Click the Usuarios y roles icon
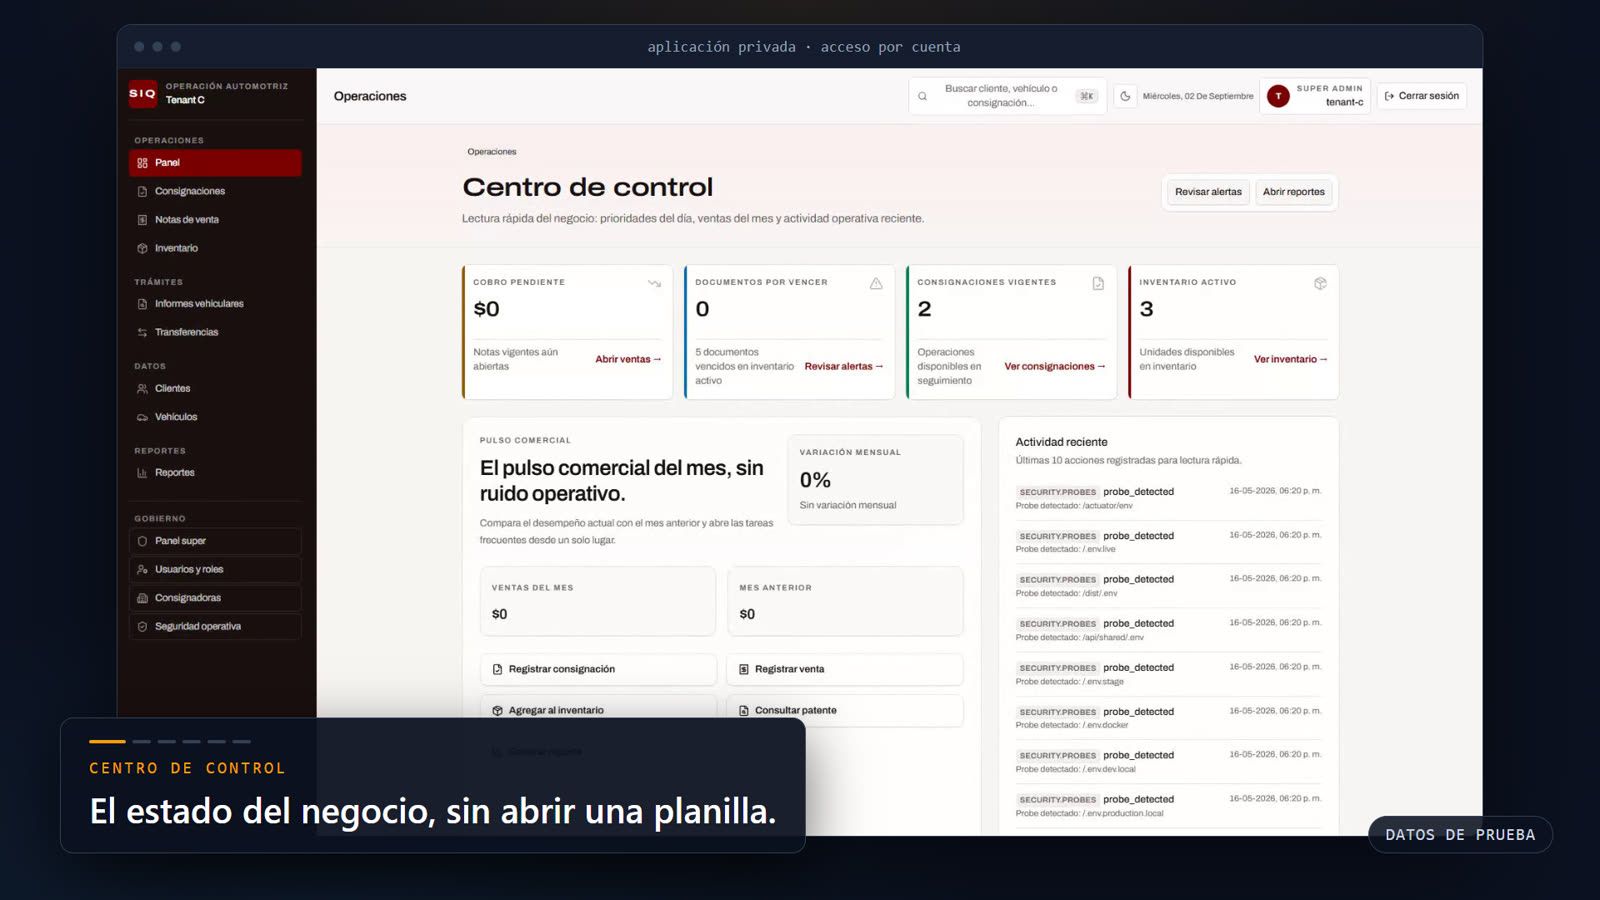The height and width of the screenshot is (900, 1600). pyautogui.click(x=142, y=570)
